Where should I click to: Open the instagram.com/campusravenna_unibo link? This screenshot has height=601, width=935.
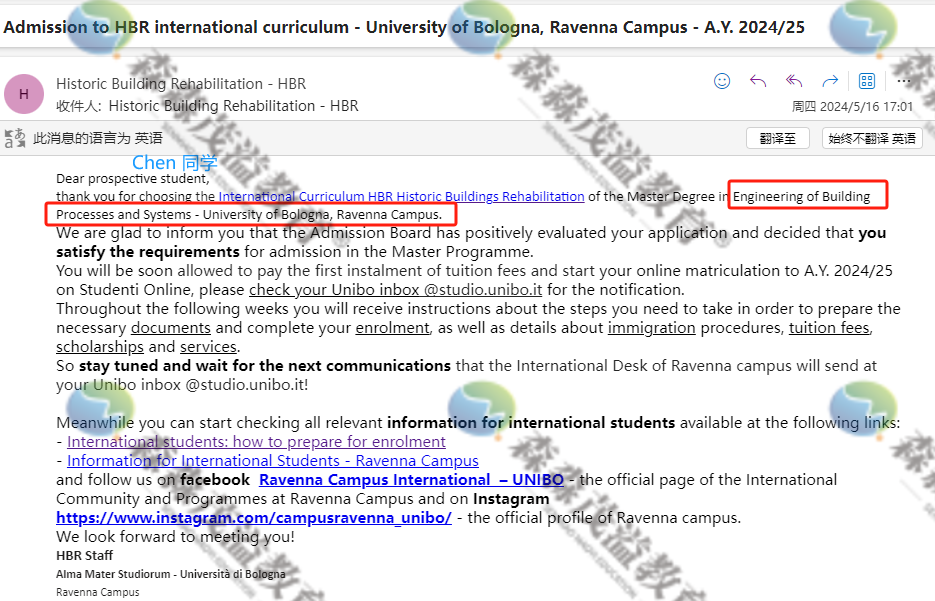pos(254,518)
